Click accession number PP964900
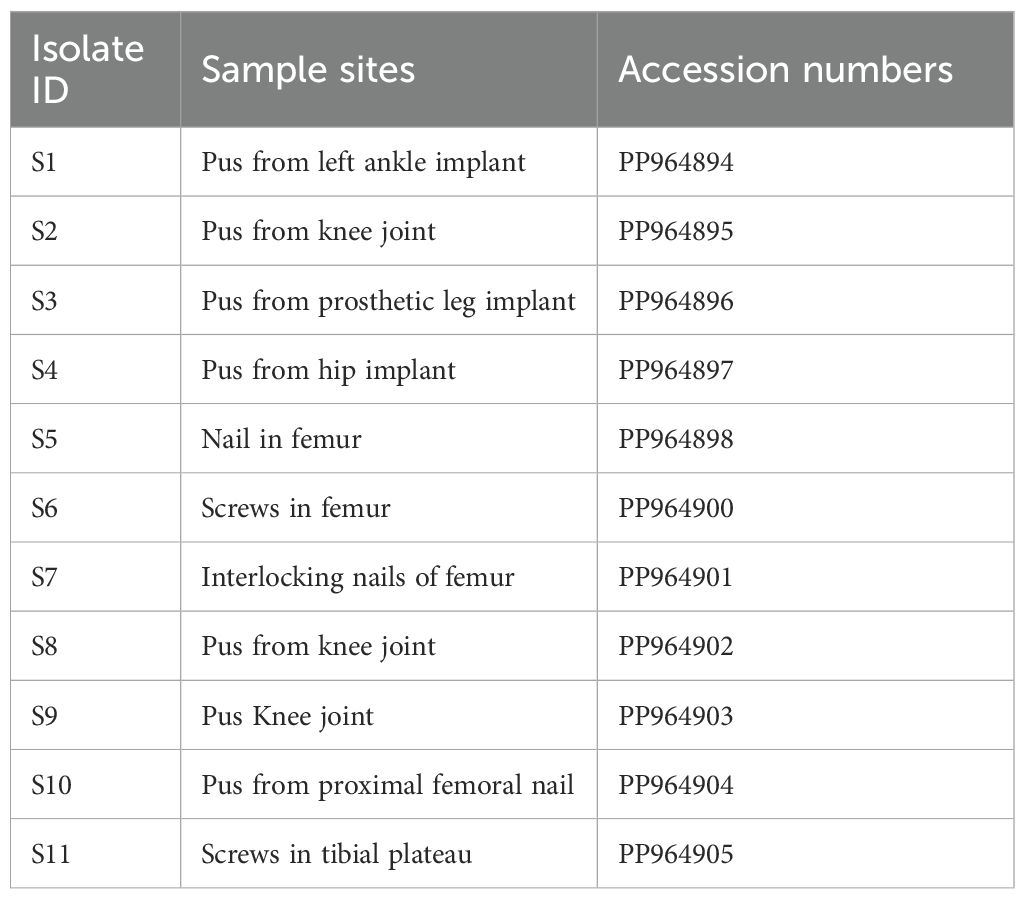 click(805, 508)
